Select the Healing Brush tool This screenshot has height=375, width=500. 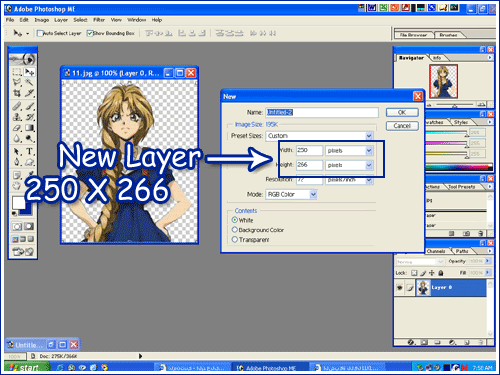tap(17, 106)
